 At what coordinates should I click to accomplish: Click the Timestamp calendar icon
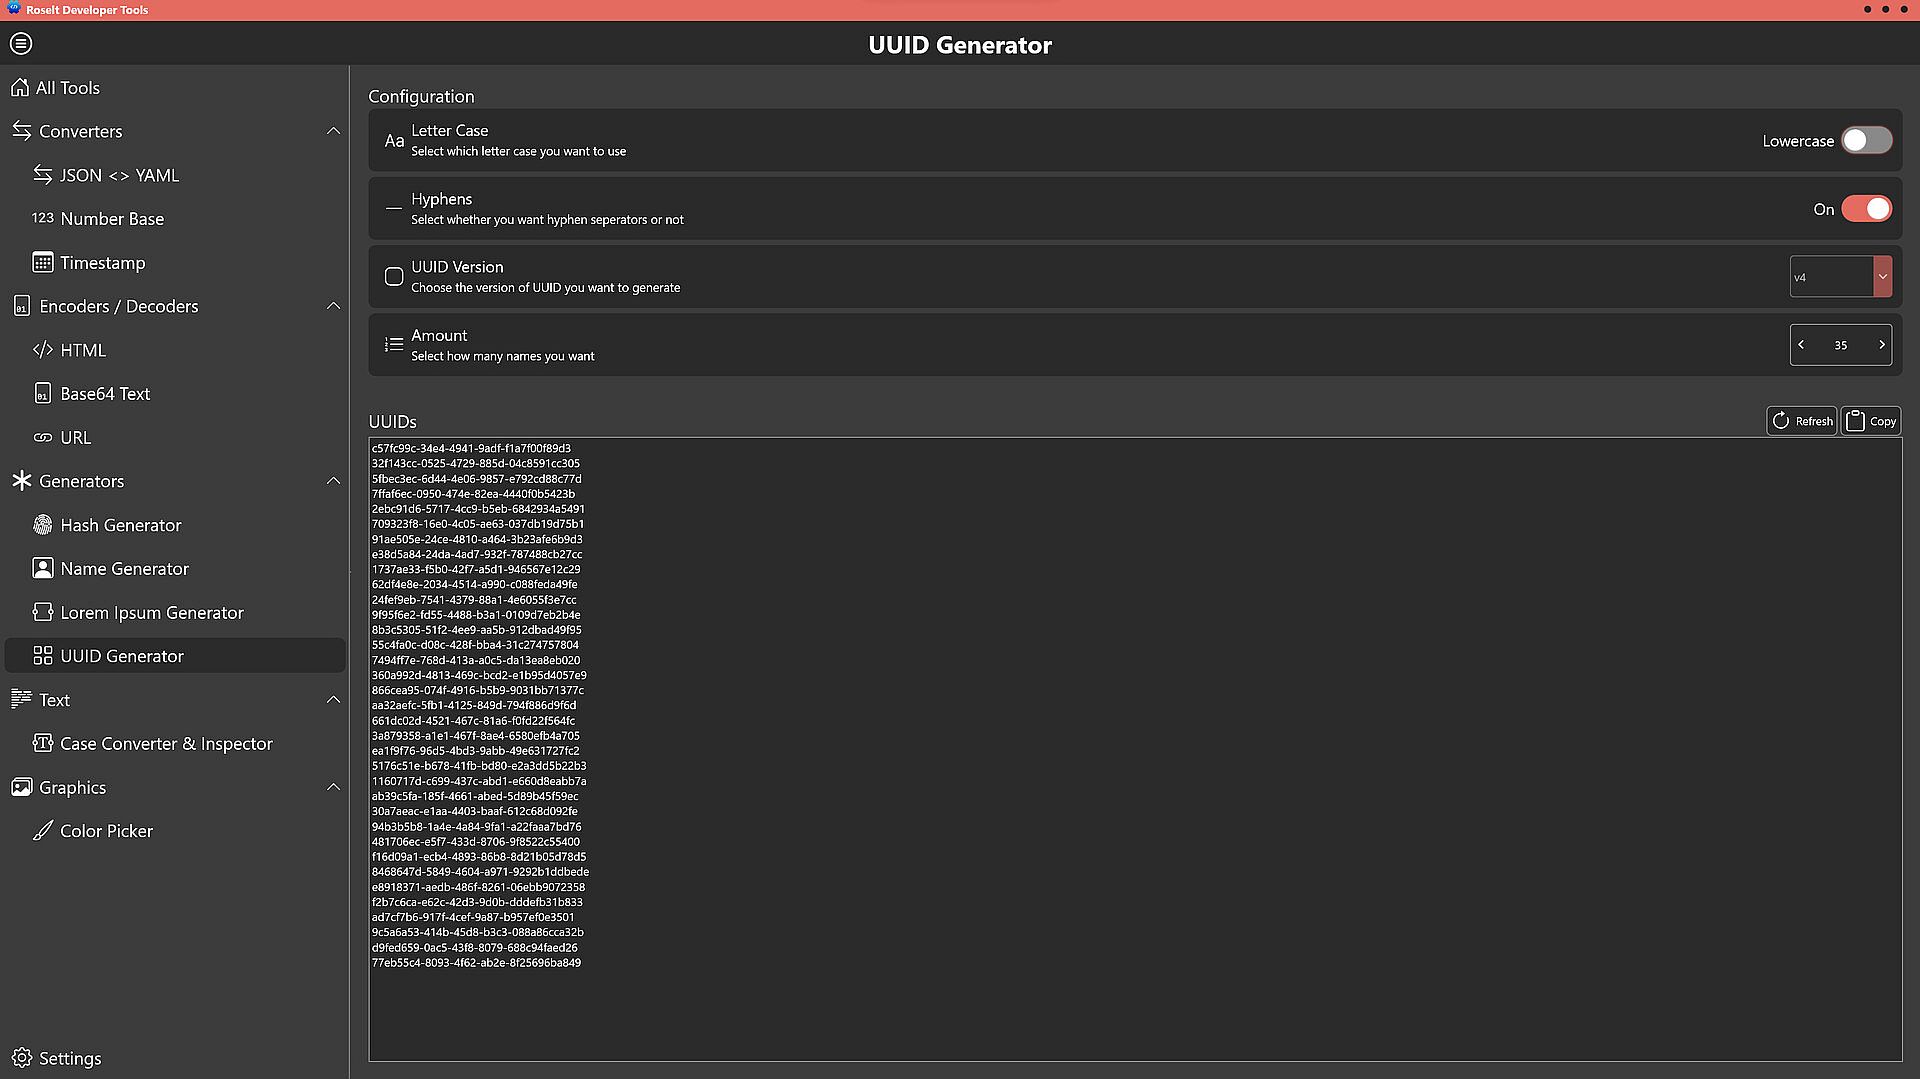tap(42, 263)
